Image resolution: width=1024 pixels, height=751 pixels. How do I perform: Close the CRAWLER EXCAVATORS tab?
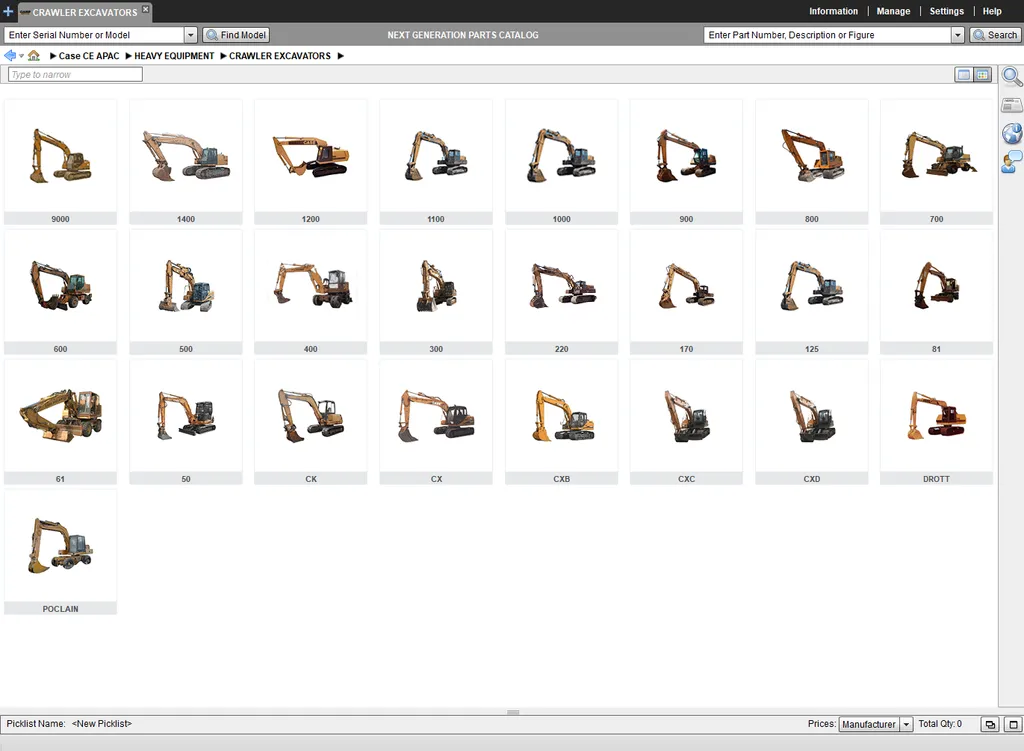[x=146, y=8]
